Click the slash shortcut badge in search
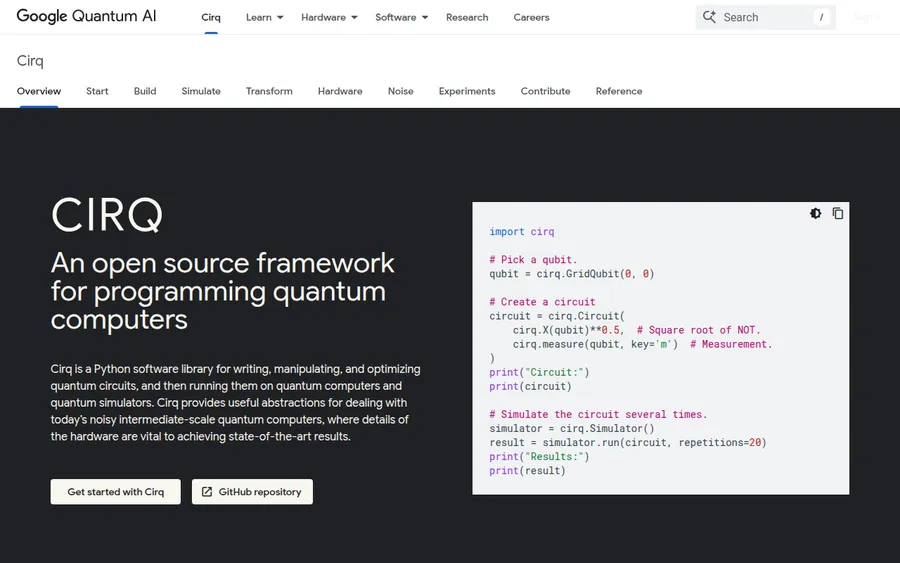The image size is (900, 563). click(821, 17)
